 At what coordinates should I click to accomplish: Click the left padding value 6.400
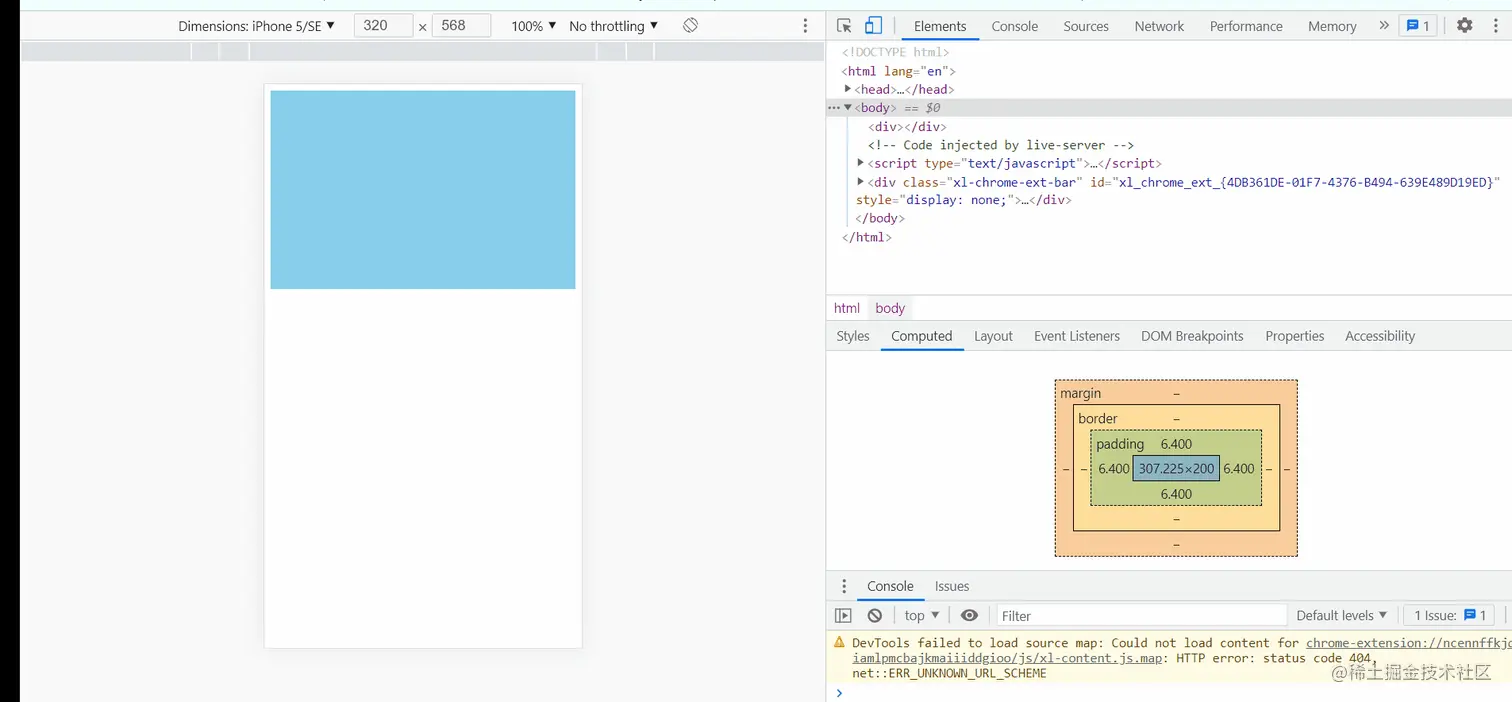pos(1114,468)
